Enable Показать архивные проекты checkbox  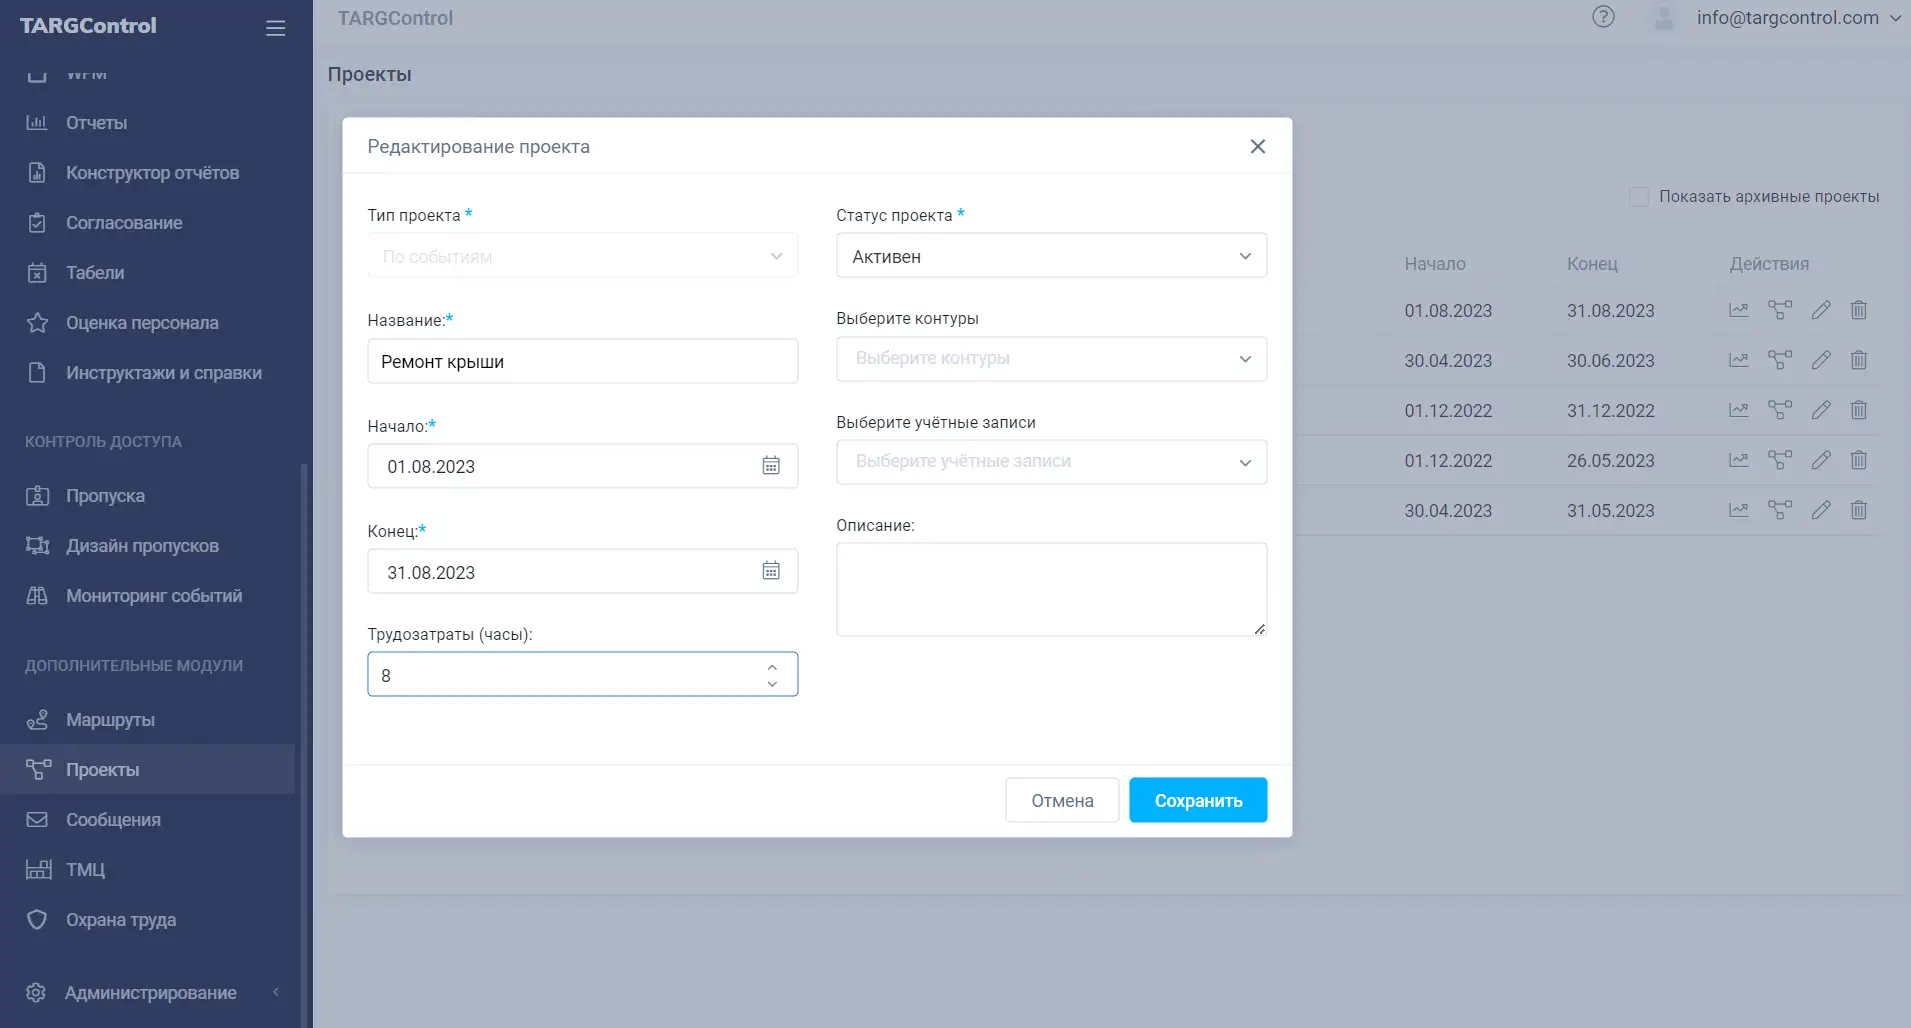click(1639, 196)
